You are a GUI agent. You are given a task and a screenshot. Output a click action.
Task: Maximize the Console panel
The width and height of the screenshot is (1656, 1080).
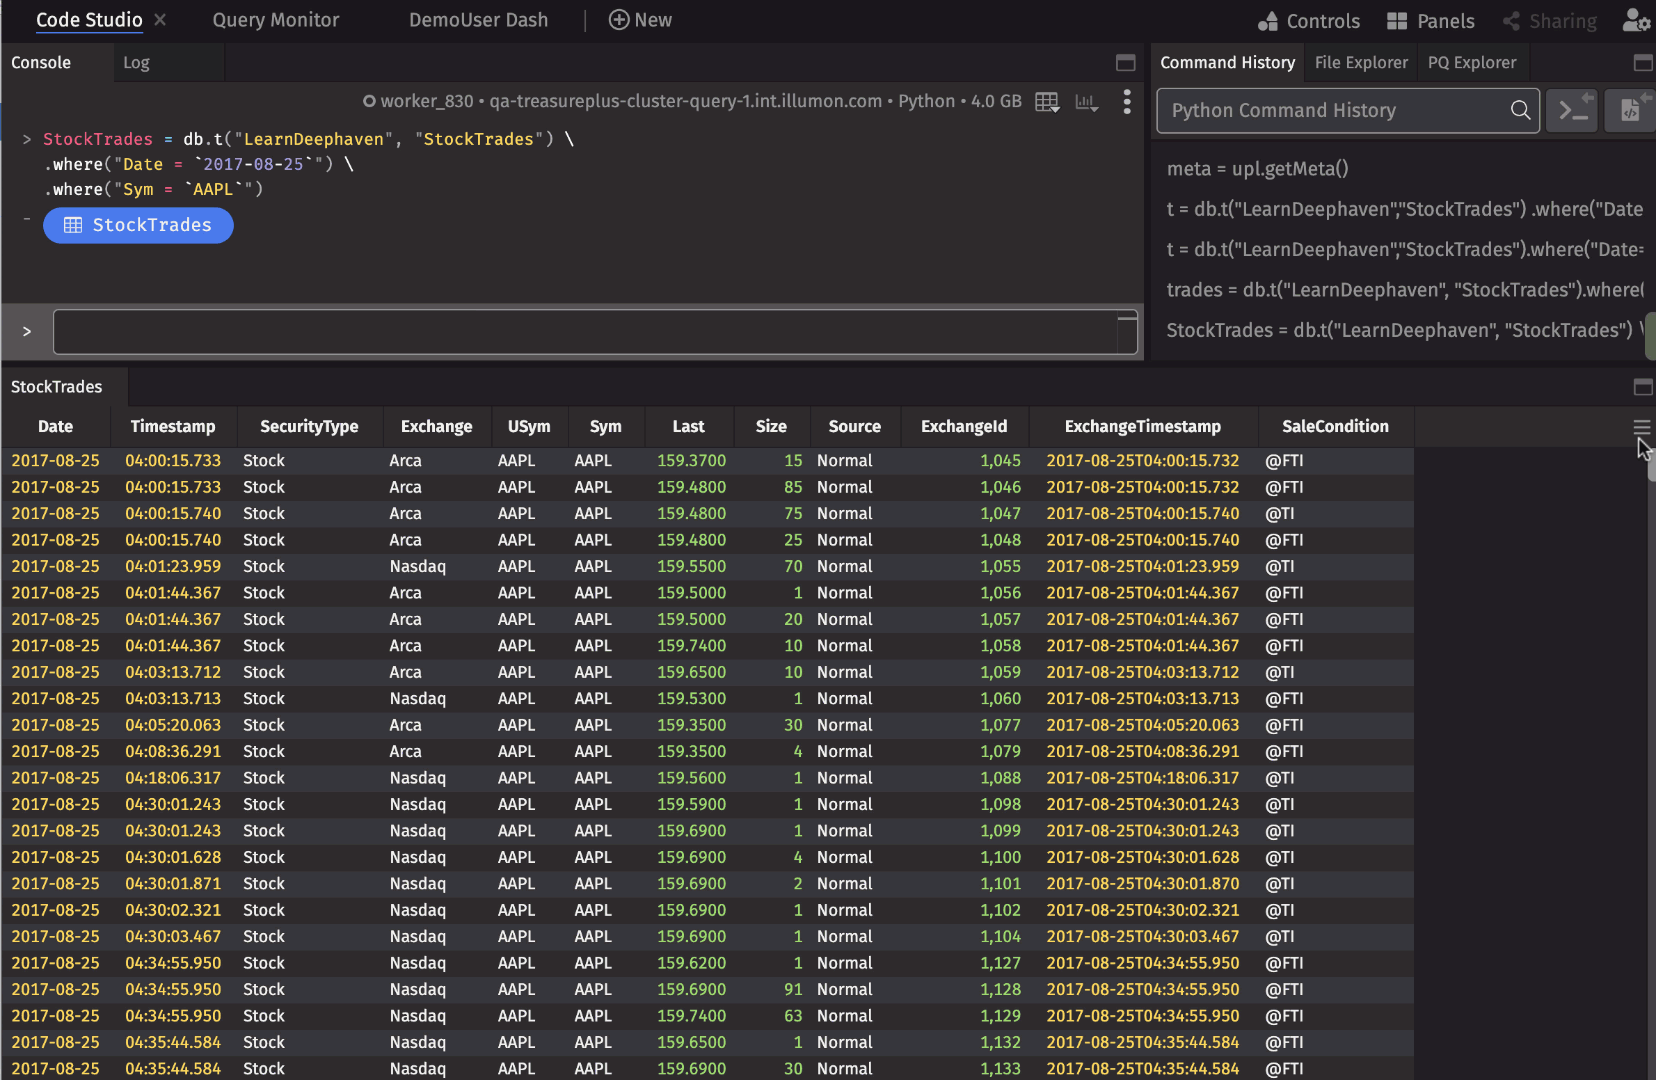[x=1125, y=63]
